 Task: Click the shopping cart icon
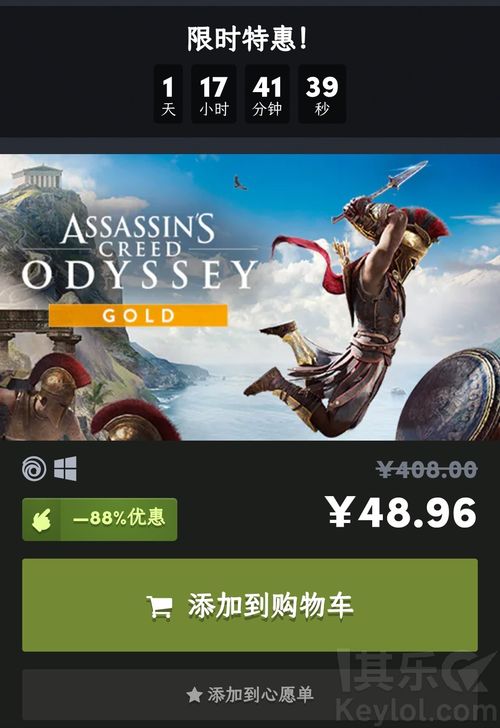160,606
